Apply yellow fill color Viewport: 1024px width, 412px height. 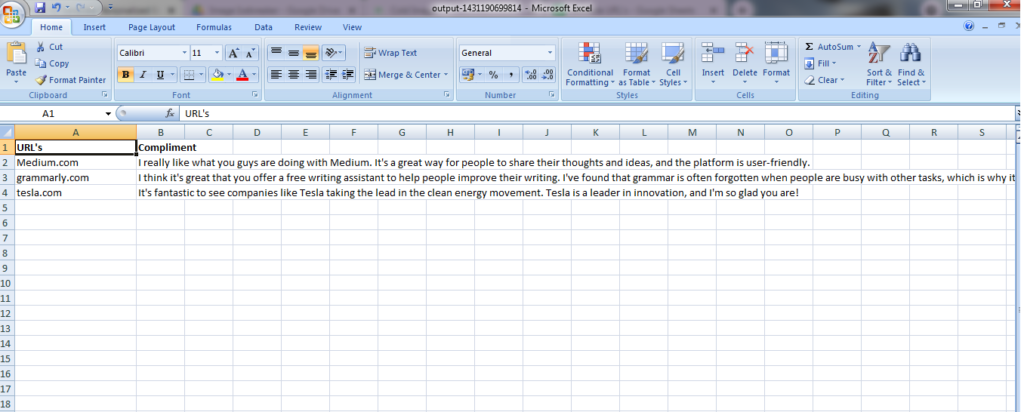218,74
